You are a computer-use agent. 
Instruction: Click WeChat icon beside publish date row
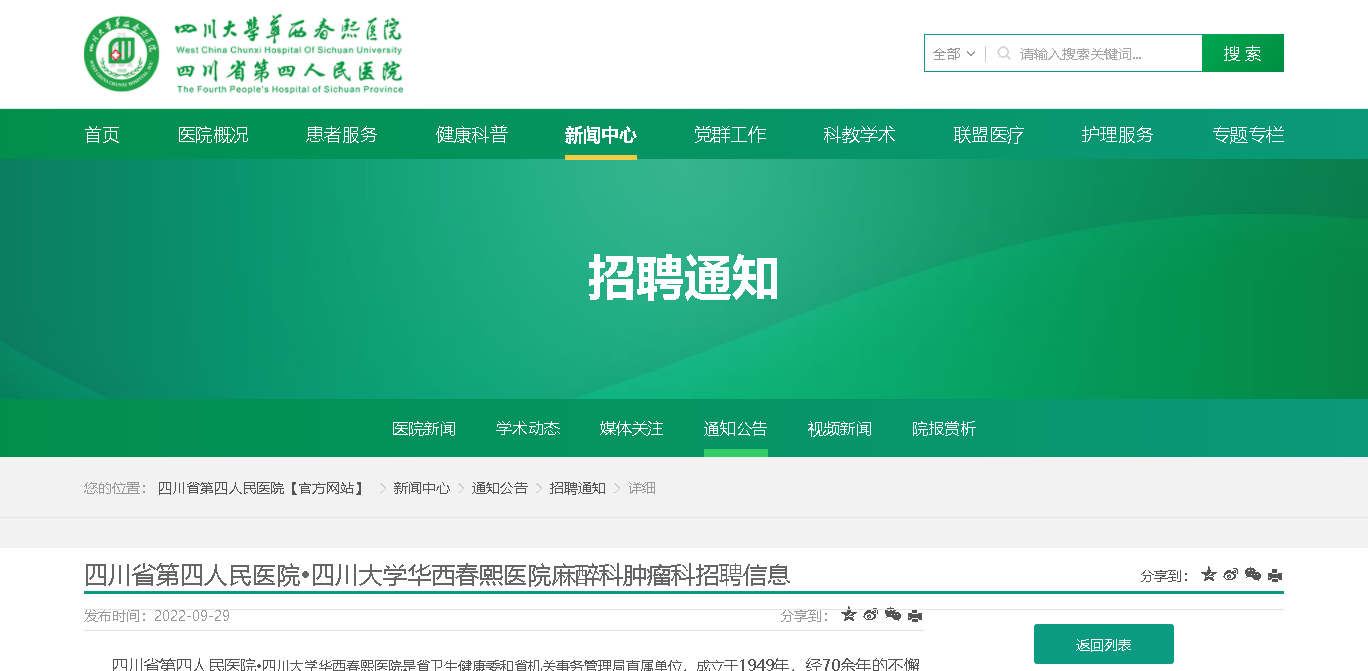coord(893,615)
